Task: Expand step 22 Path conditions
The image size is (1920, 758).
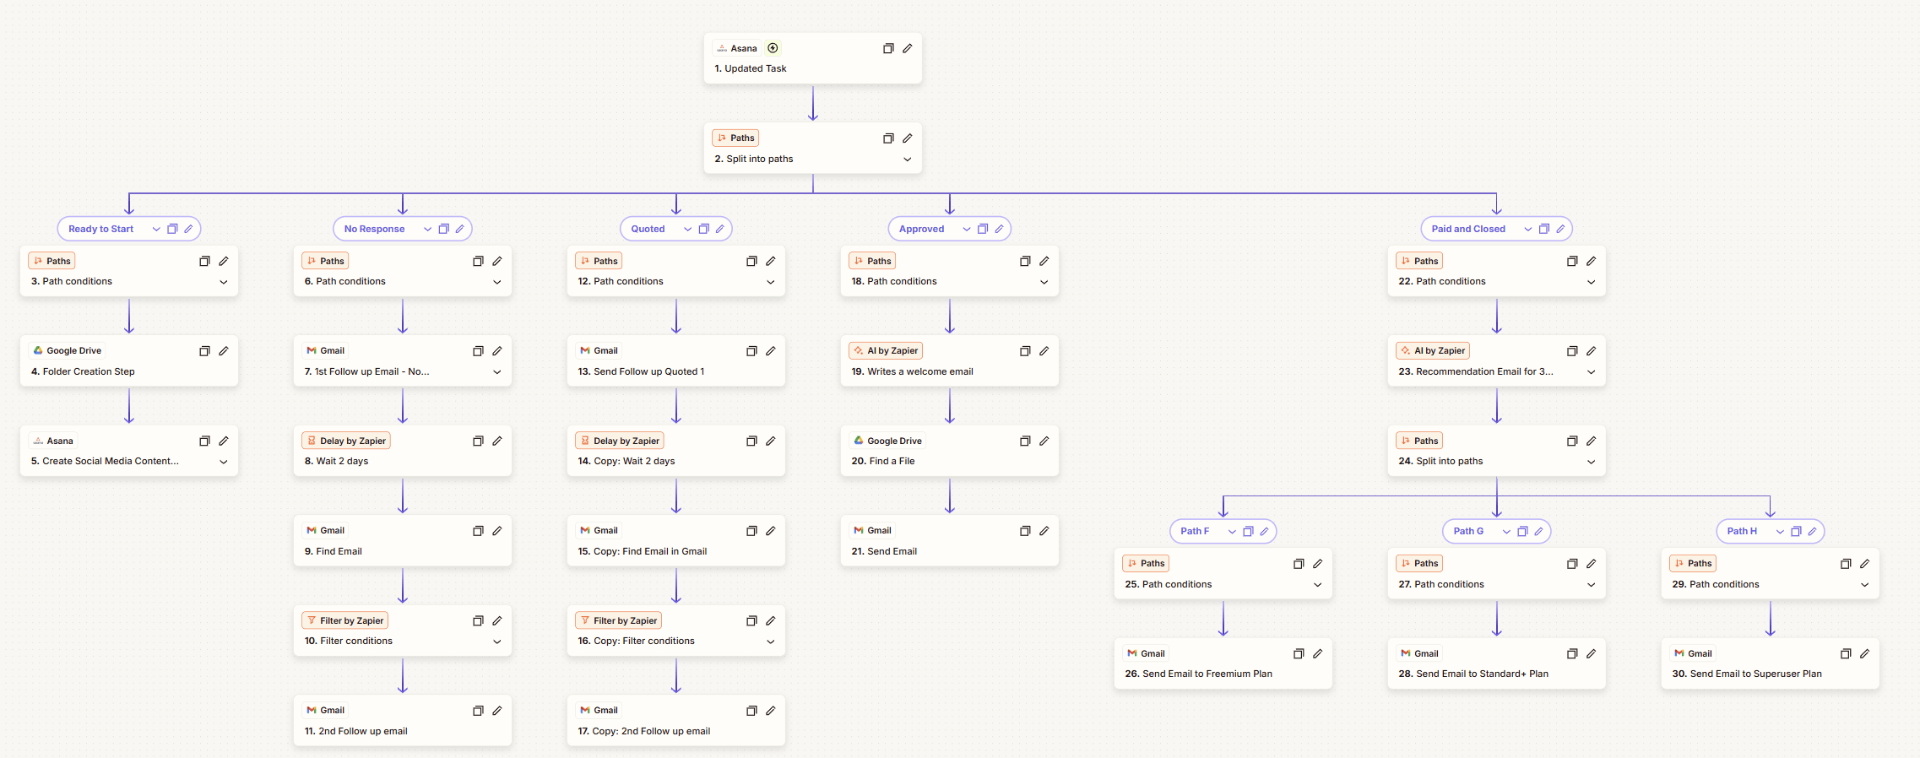Action: 1591,282
